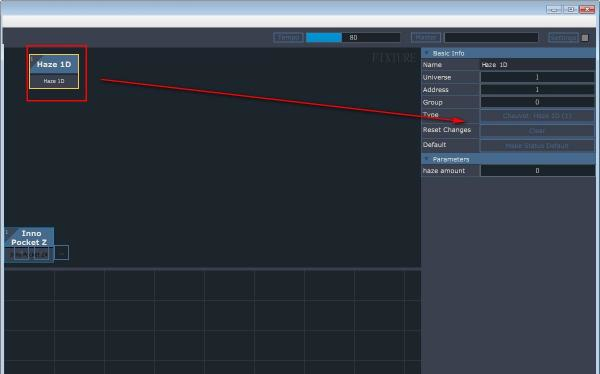The width and height of the screenshot is (600, 374).
Task: Edit the Name field showing Haze 1D
Action: coord(537,65)
